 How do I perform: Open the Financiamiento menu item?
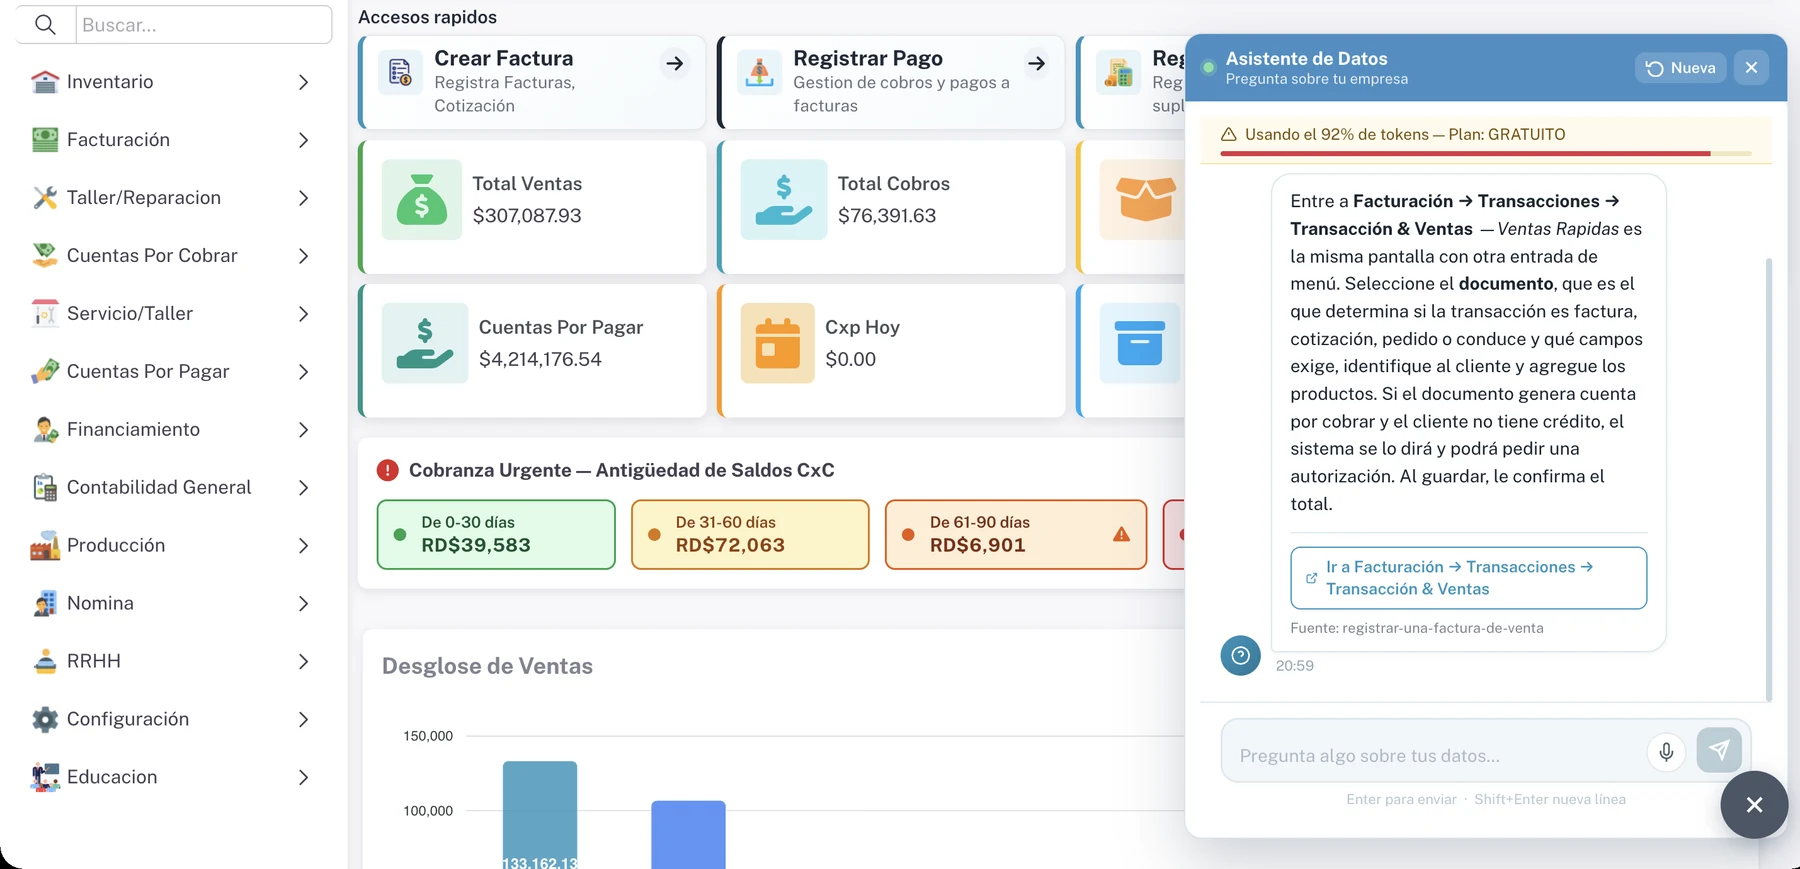tap(172, 430)
